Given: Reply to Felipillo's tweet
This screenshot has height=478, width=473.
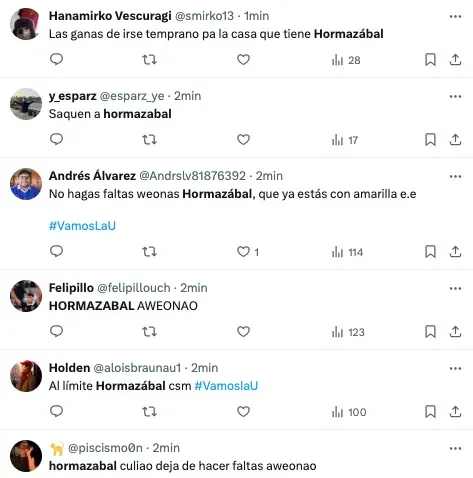Looking at the screenshot, I should 56,331.
